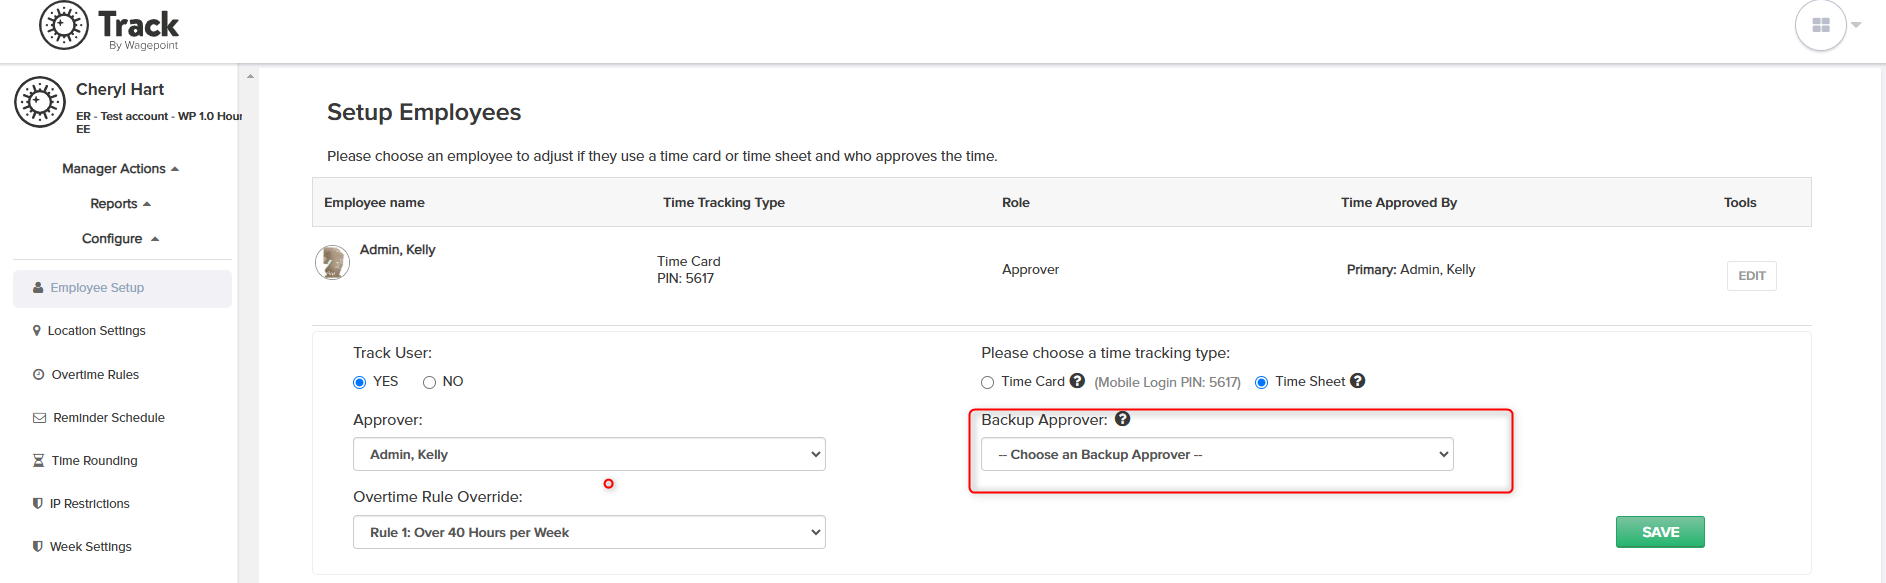Open the Approver dropdown showing Admin, Kelly
The width and height of the screenshot is (1886, 583).
589,454
